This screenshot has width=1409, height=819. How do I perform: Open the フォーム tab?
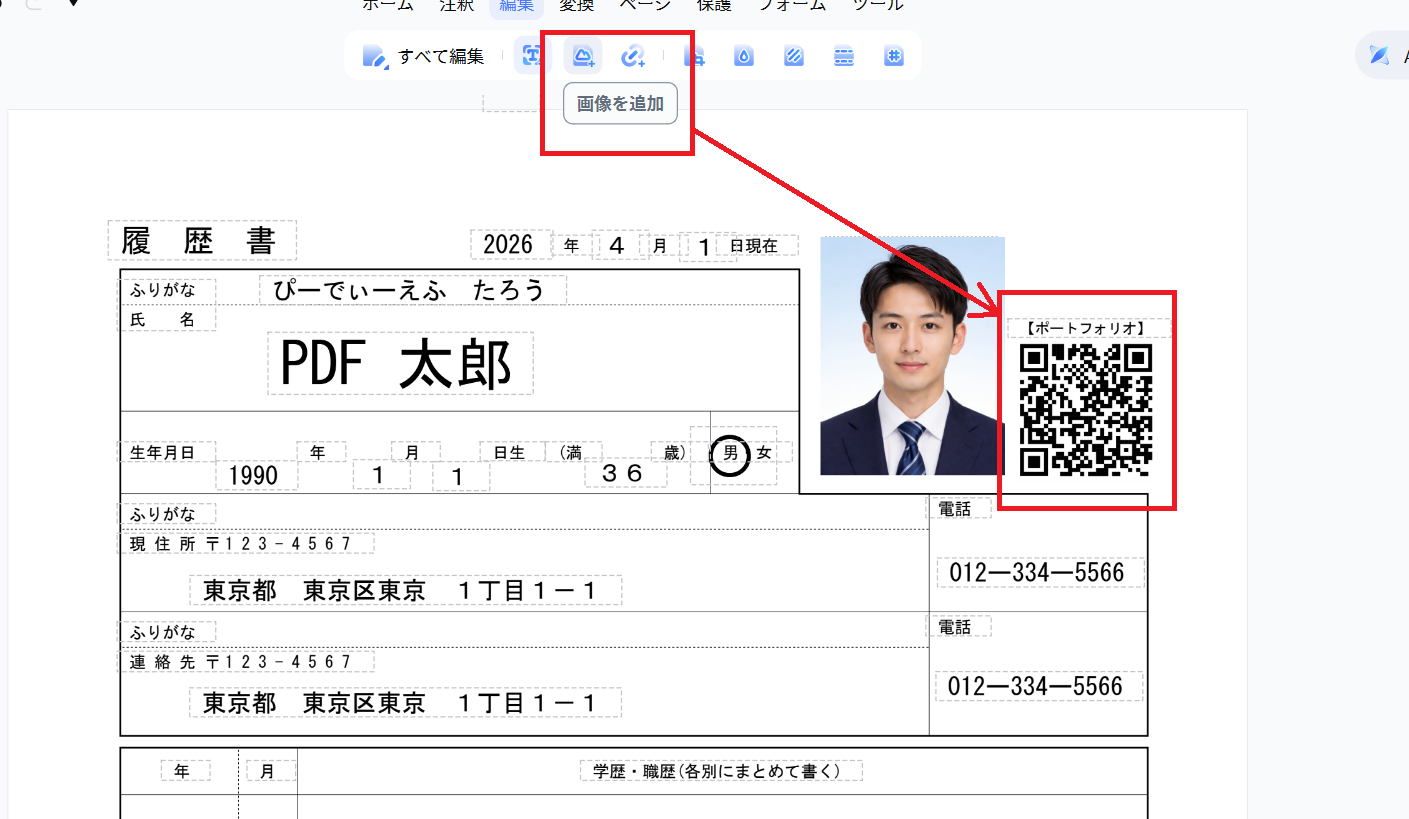pyautogui.click(x=791, y=5)
